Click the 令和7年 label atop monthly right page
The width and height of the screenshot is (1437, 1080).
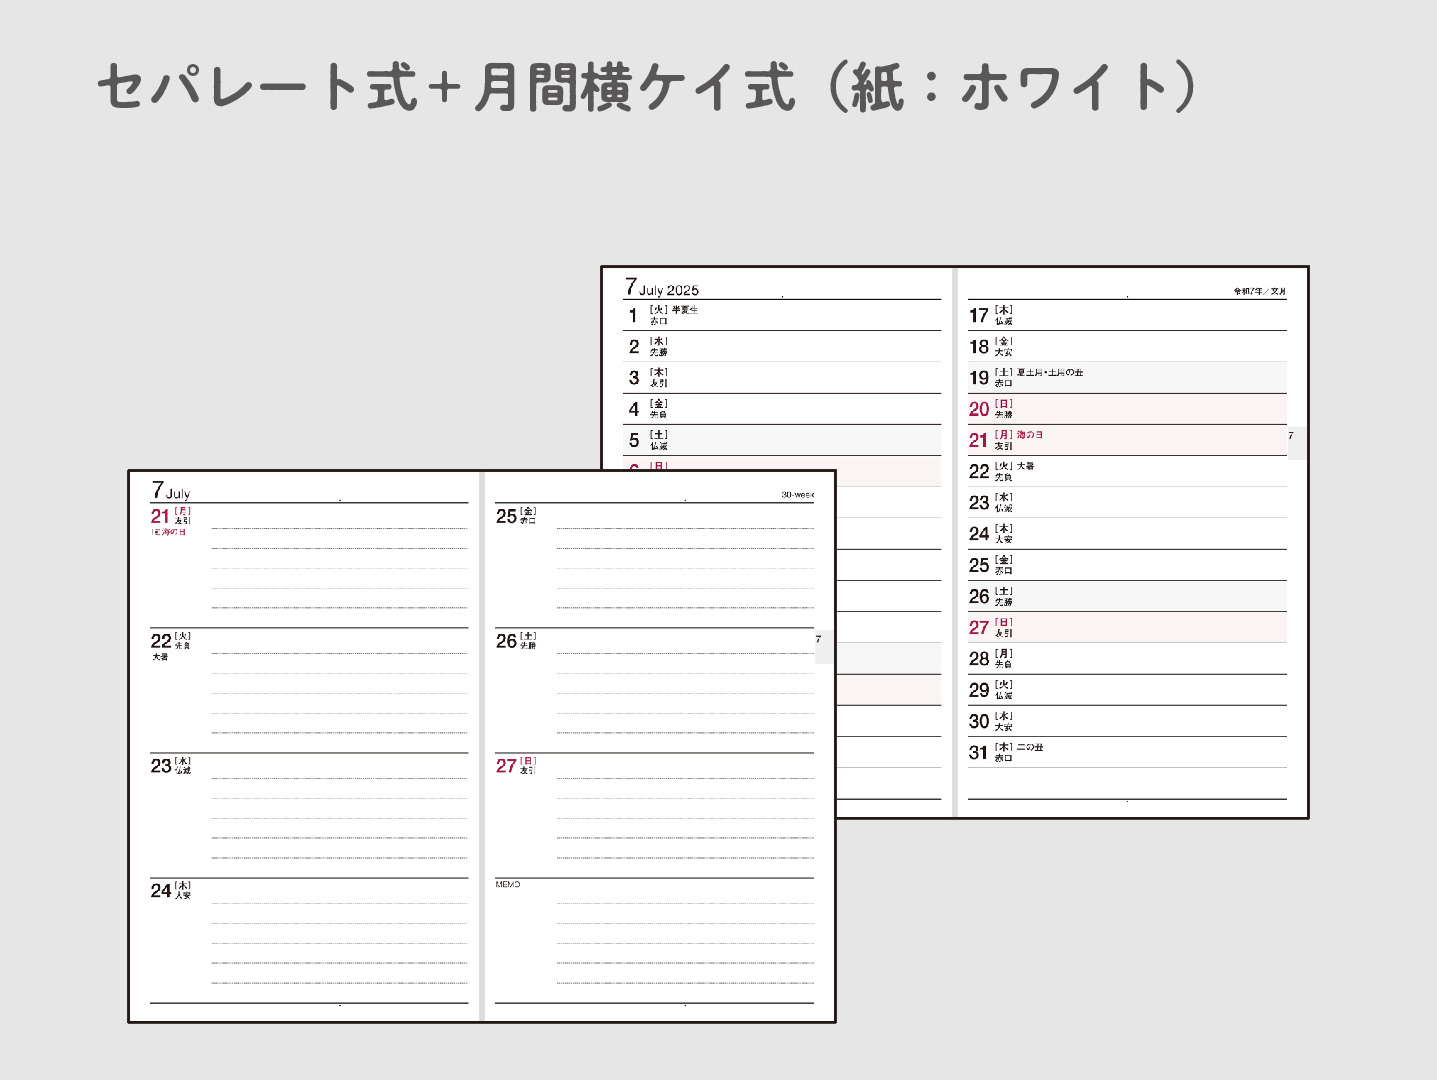(1259, 291)
